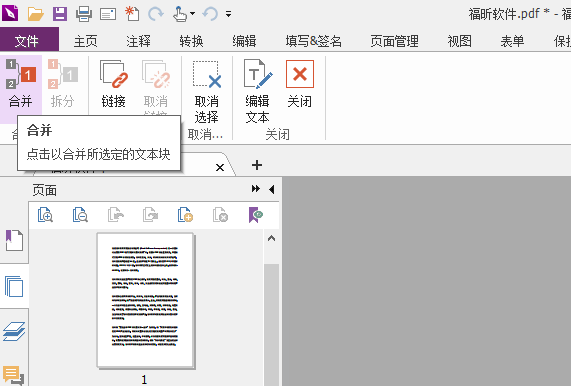Select page 1 thumbnail
Screen dimensions: 571x386
click(145, 300)
